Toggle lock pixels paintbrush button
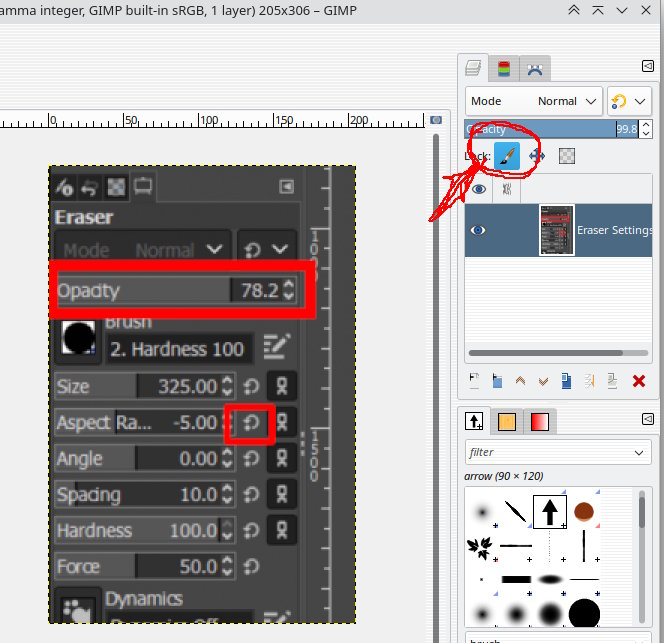This screenshot has width=664, height=643. click(x=507, y=156)
